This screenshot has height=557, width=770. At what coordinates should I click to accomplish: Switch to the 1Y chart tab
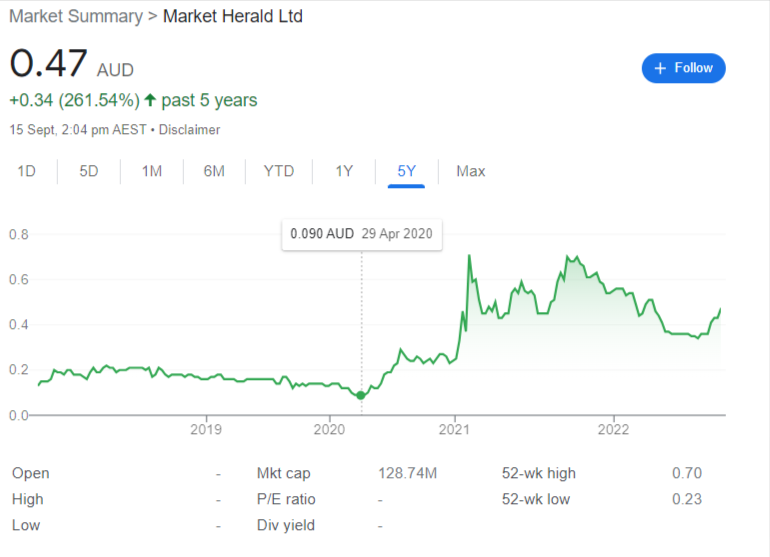[x=344, y=171]
